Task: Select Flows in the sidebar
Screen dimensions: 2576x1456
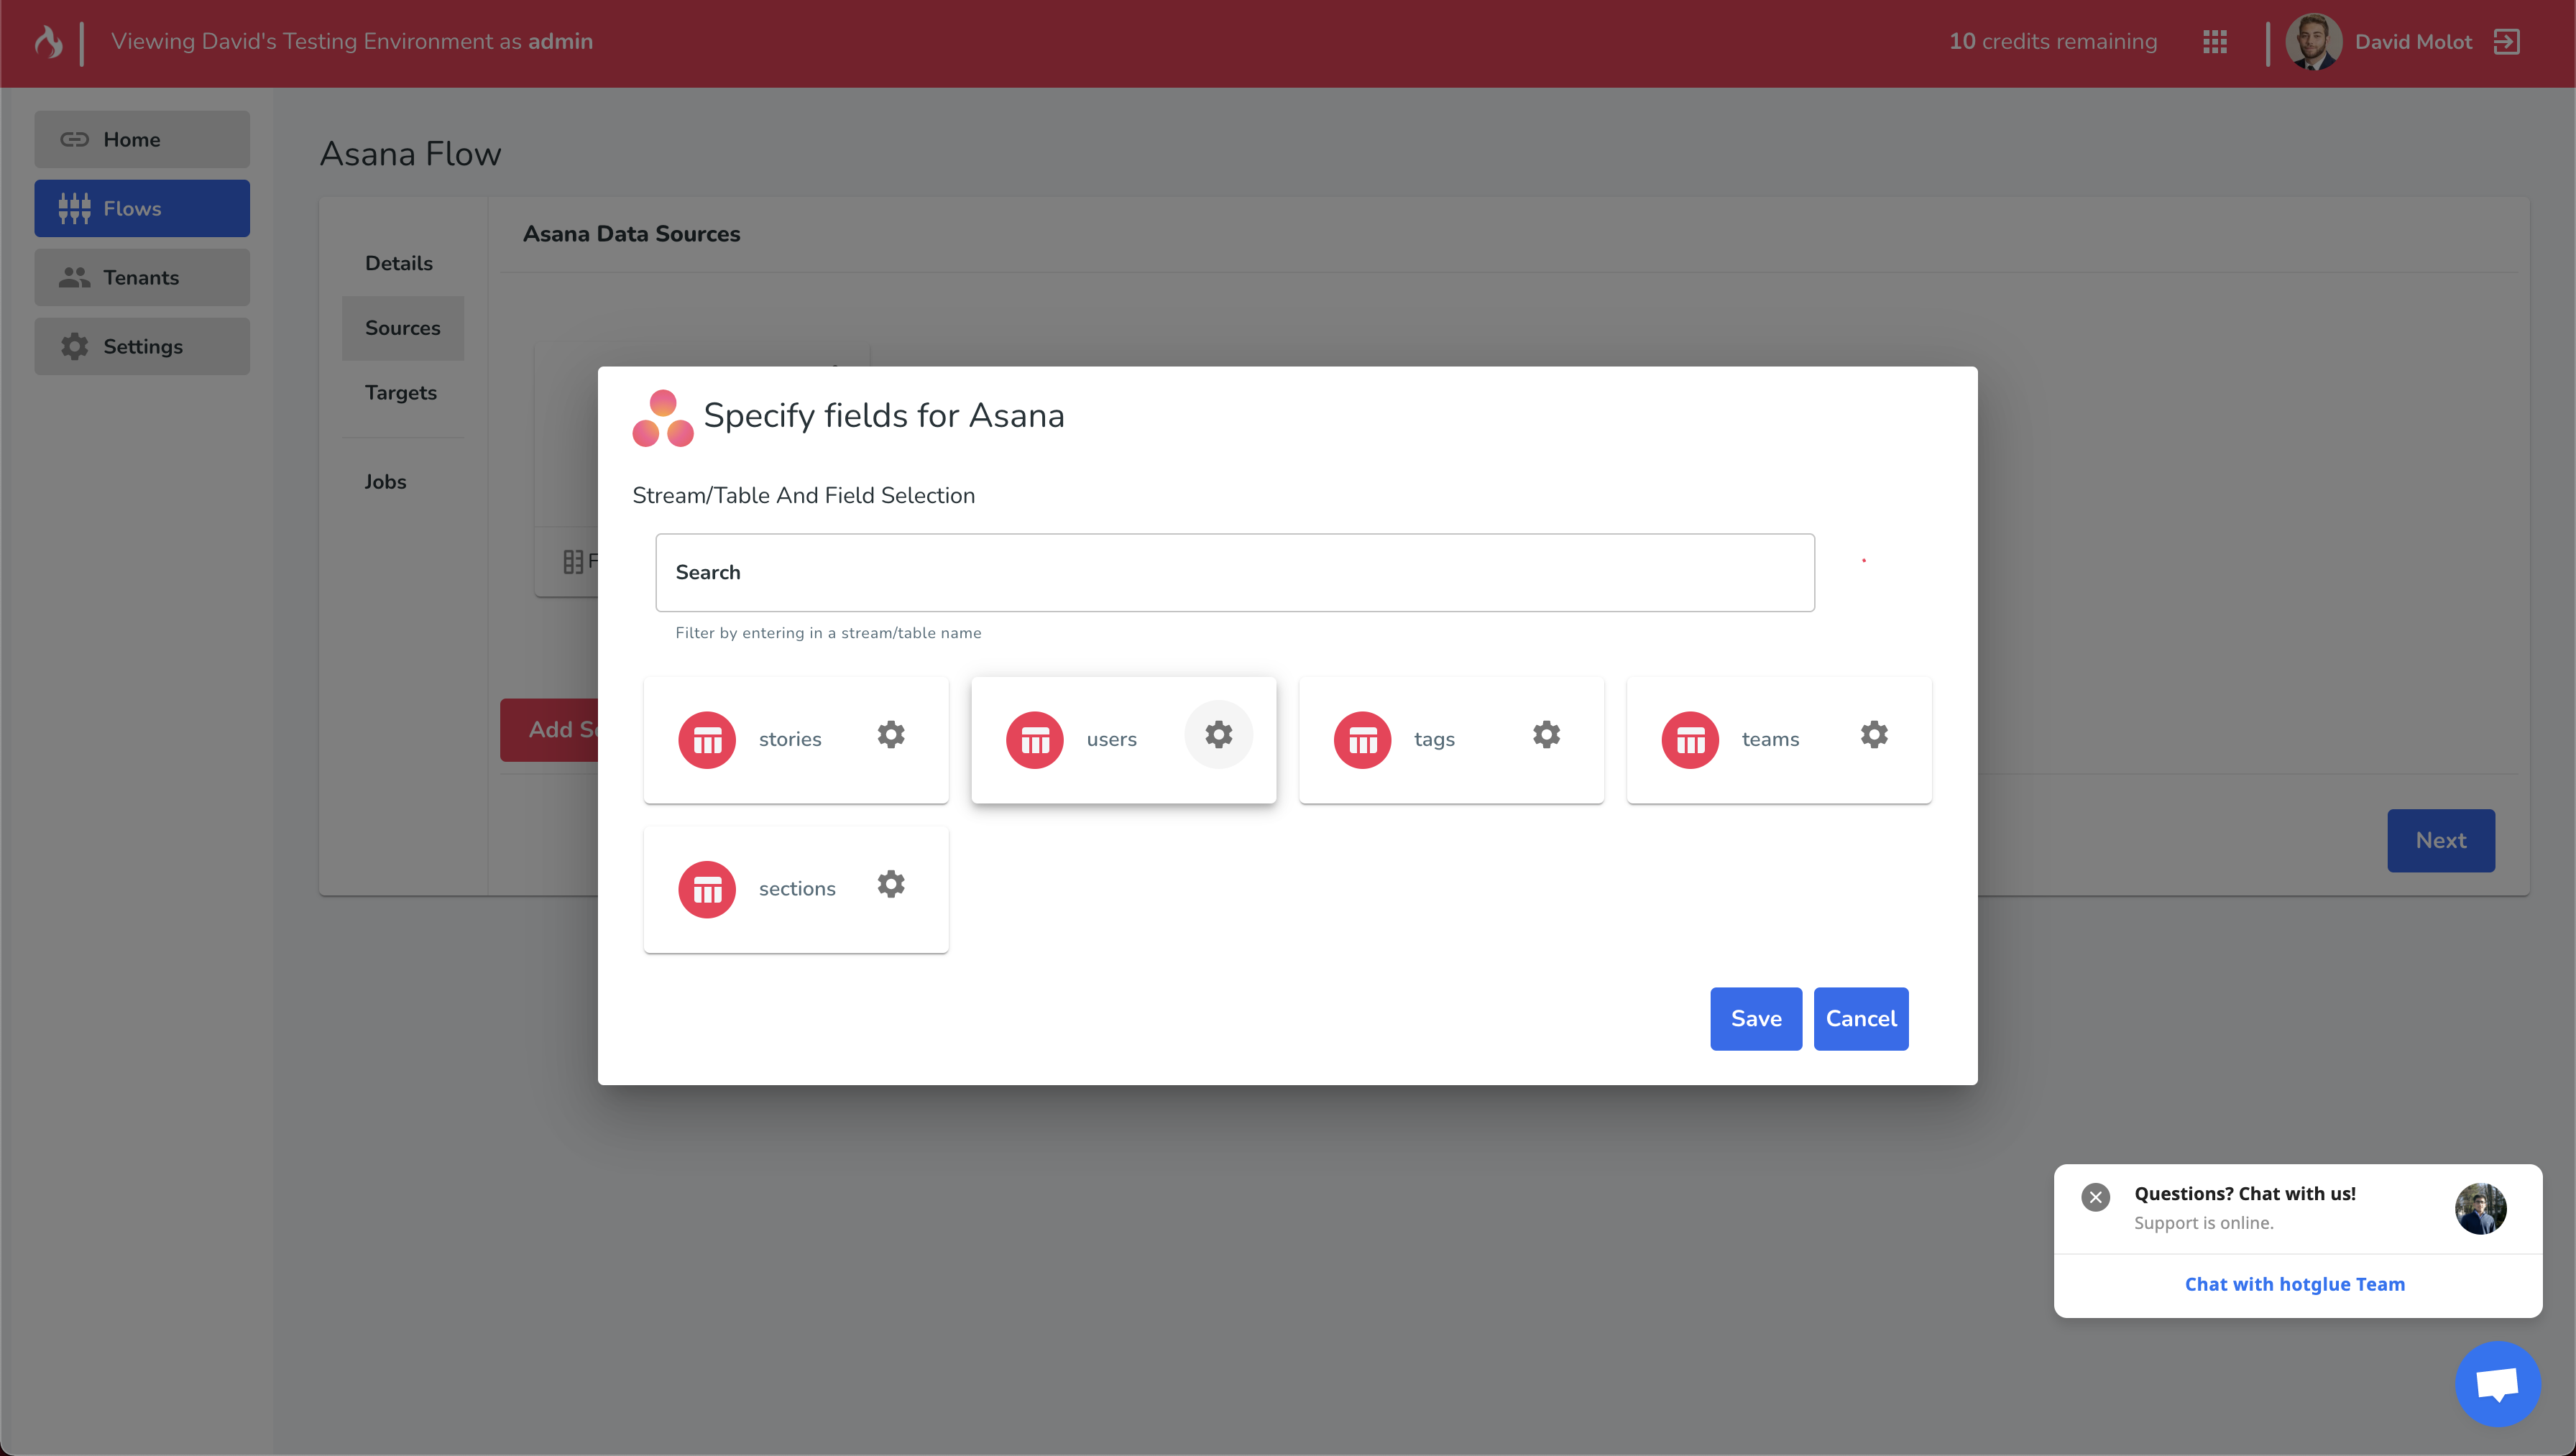Action: tap(142, 208)
